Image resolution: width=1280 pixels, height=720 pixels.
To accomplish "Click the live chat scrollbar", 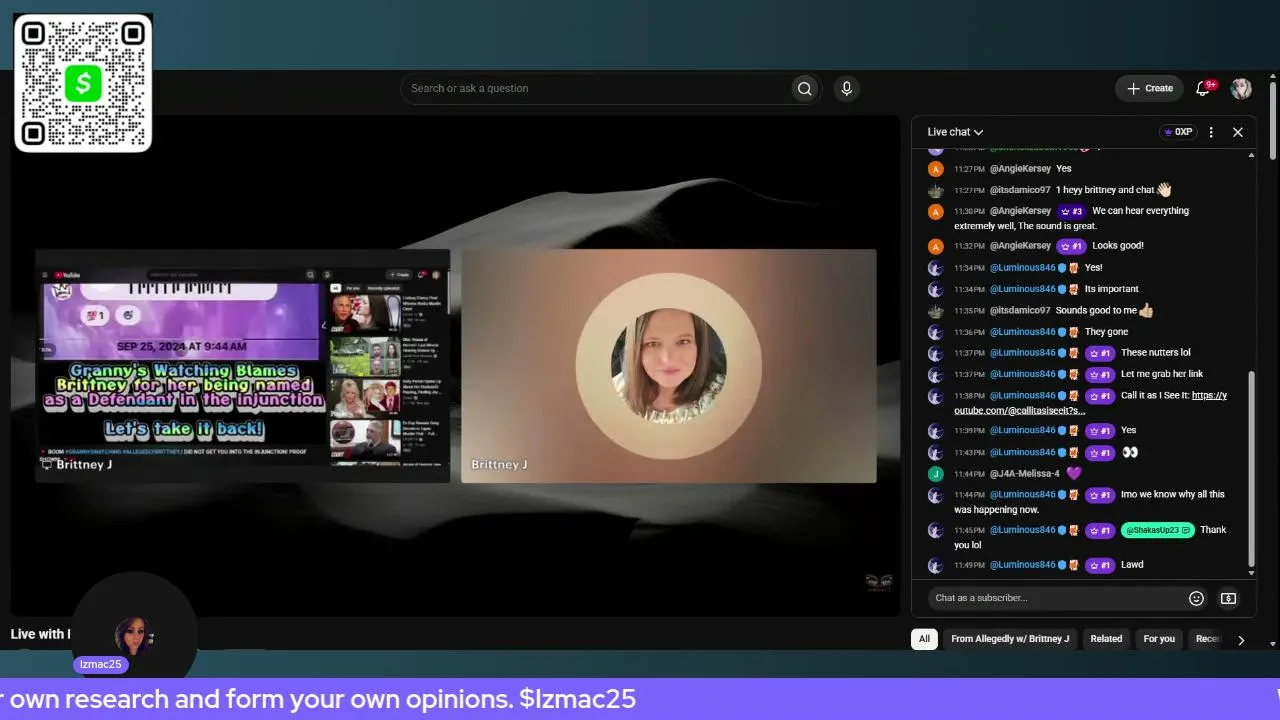I will (x=1251, y=470).
